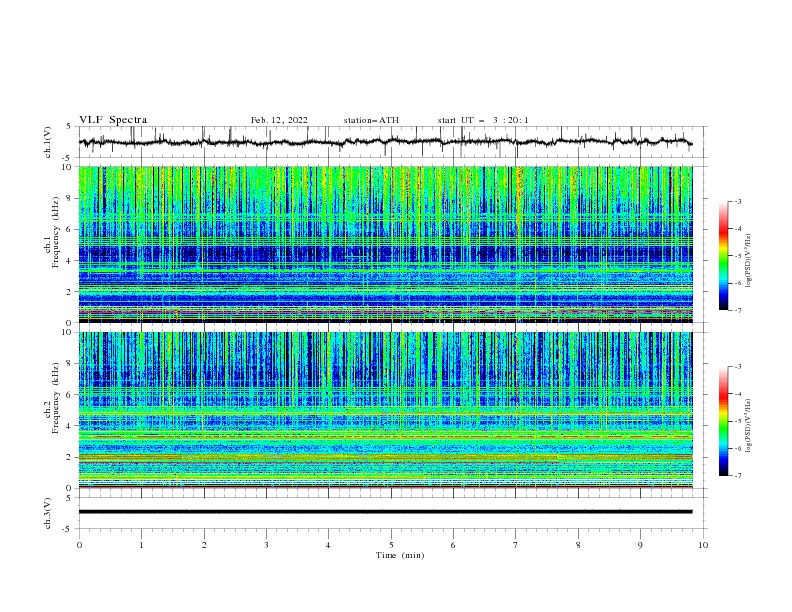Click the "station=ATH" header text

point(371,120)
